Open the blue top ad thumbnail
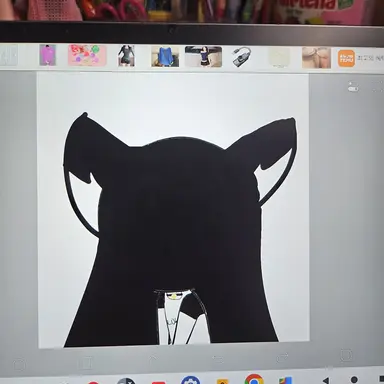Image resolution: width=384 pixels, height=384 pixels. click(x=165, y=57)
